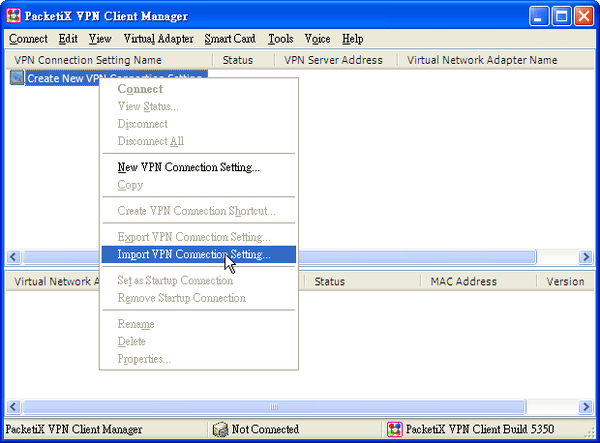Select Remove Startup Connection entry
The image size is (600, 443).
pyautogui.click(x=199, y=298)
